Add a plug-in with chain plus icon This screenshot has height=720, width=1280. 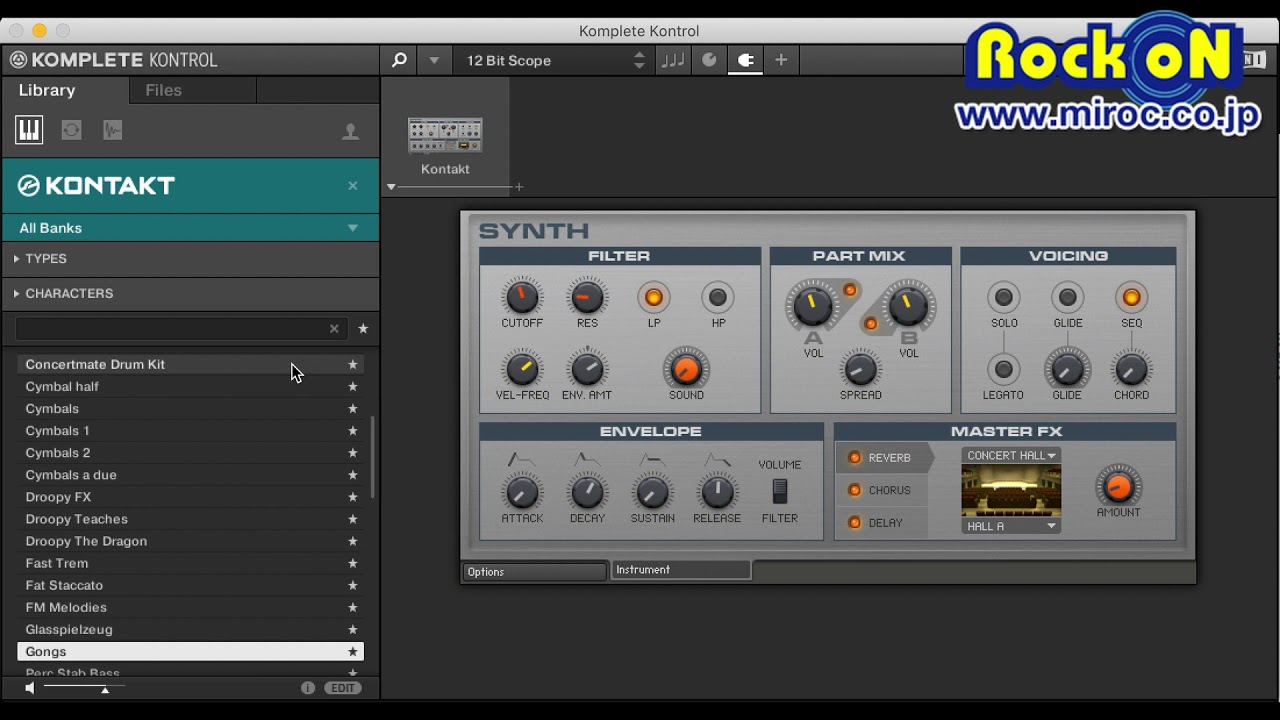click(x=519, y=187)
